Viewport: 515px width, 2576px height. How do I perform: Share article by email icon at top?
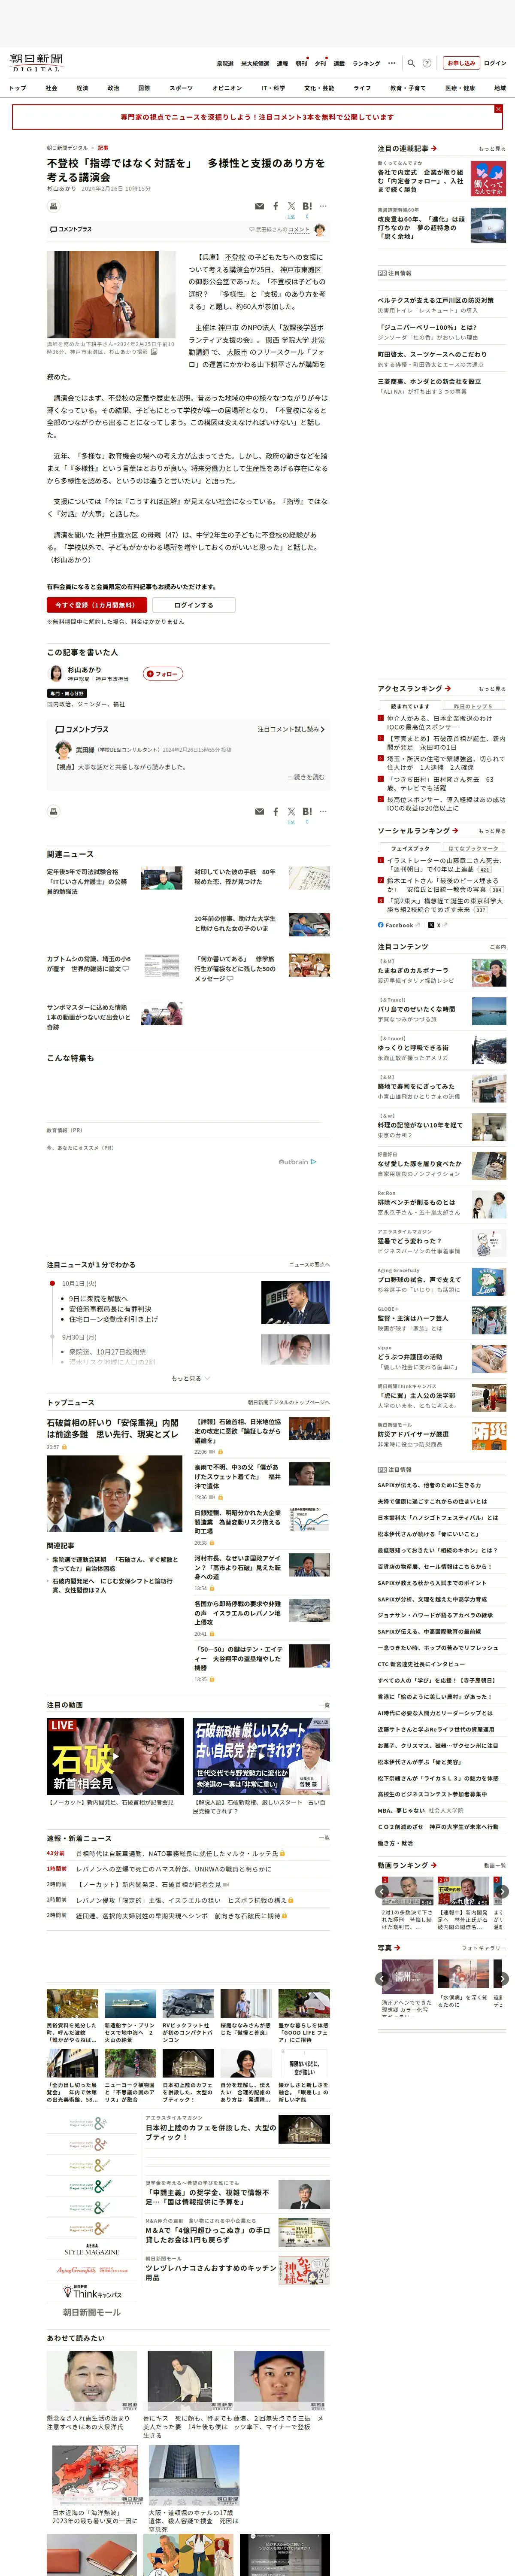pyautogui.click(x=260, y=206)
